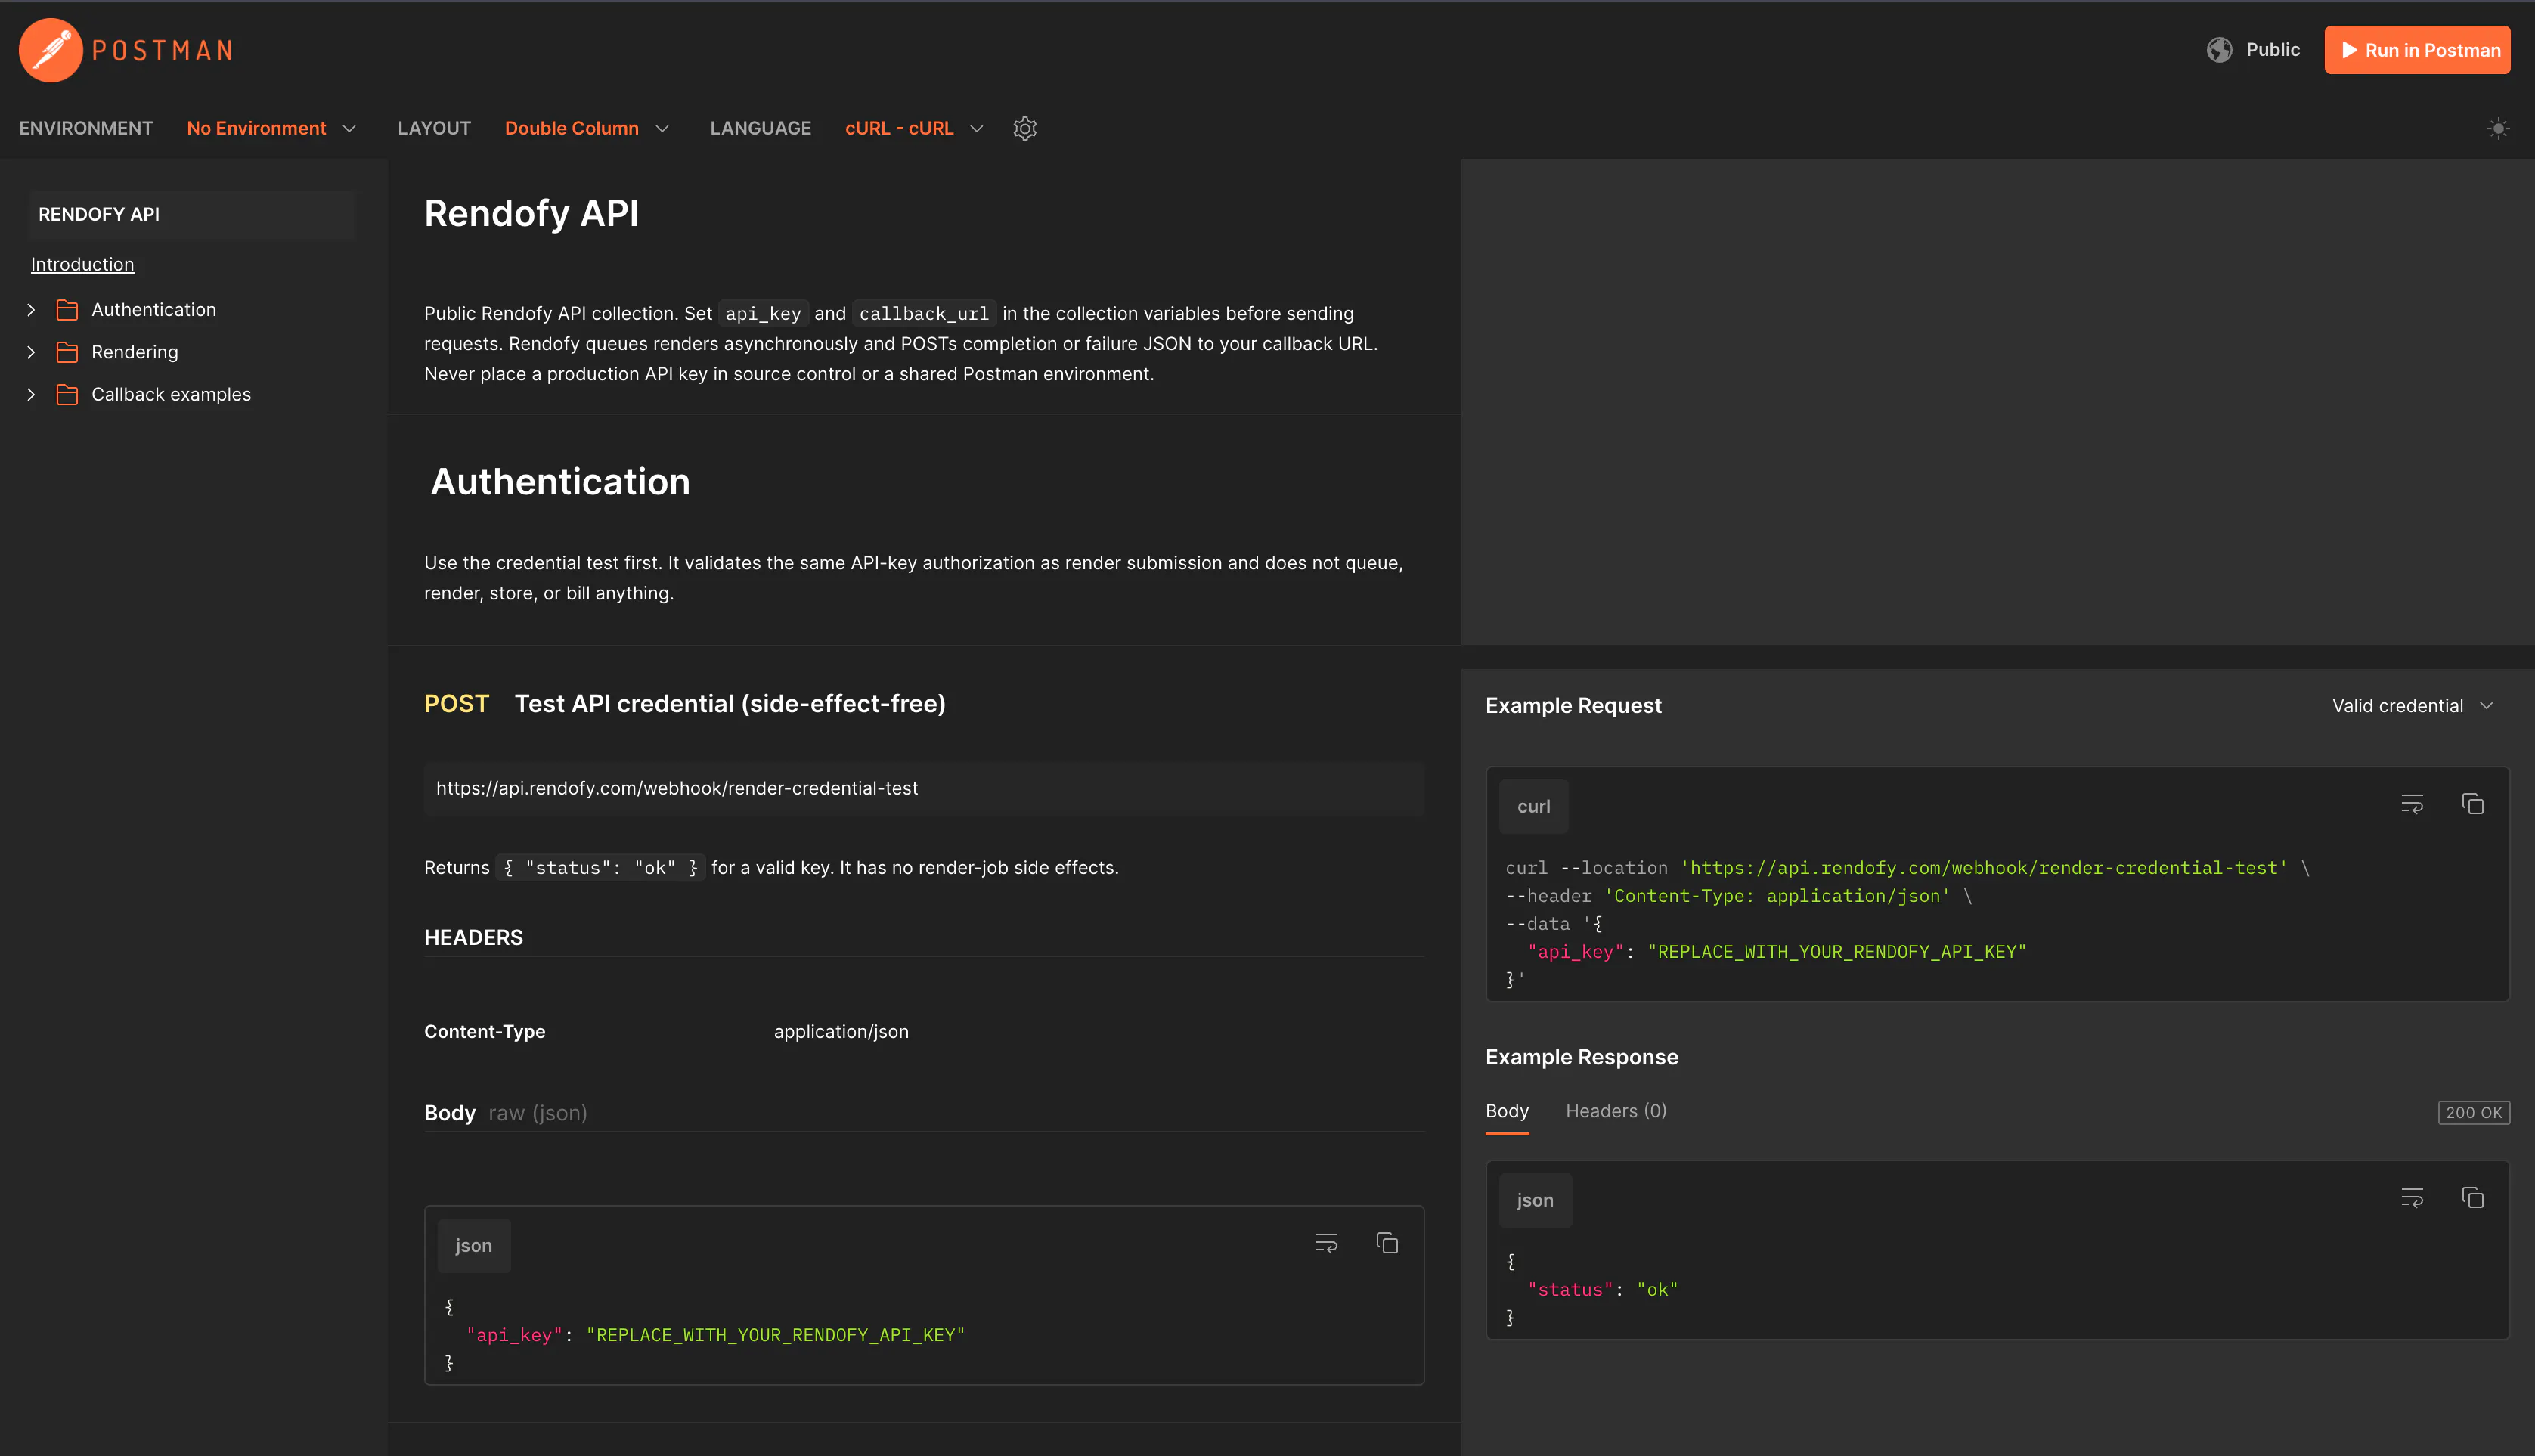Click the Authentication section heading
Viewport: 2535px width, 1456px height.
click(560, 482)
